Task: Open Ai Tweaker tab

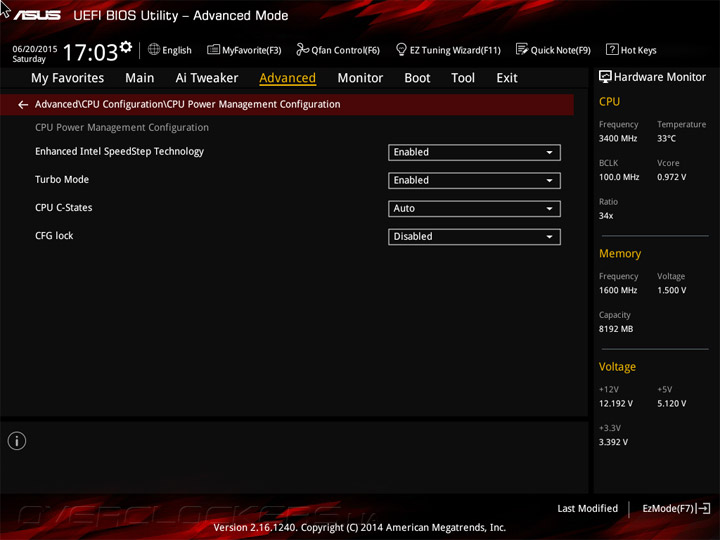Action: (207, 78)
